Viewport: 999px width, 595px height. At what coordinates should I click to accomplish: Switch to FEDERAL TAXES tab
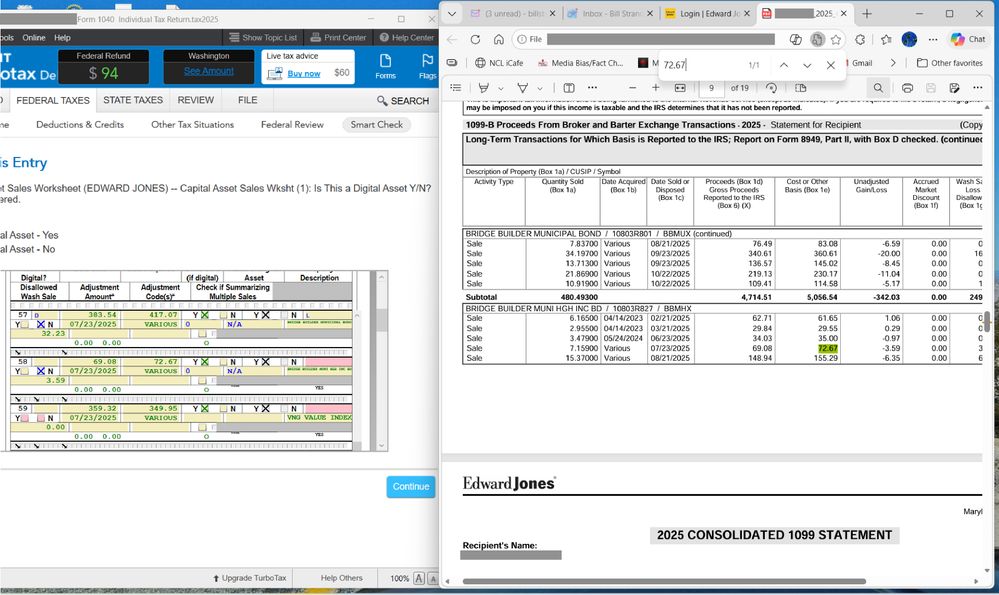(x=53, y=101)
